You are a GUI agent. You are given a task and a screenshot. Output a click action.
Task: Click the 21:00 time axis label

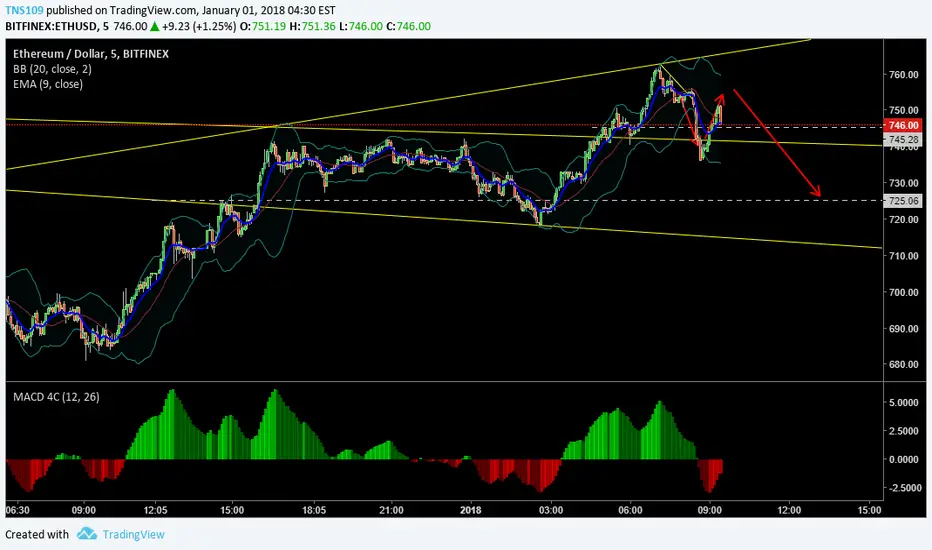click(391, 510)
